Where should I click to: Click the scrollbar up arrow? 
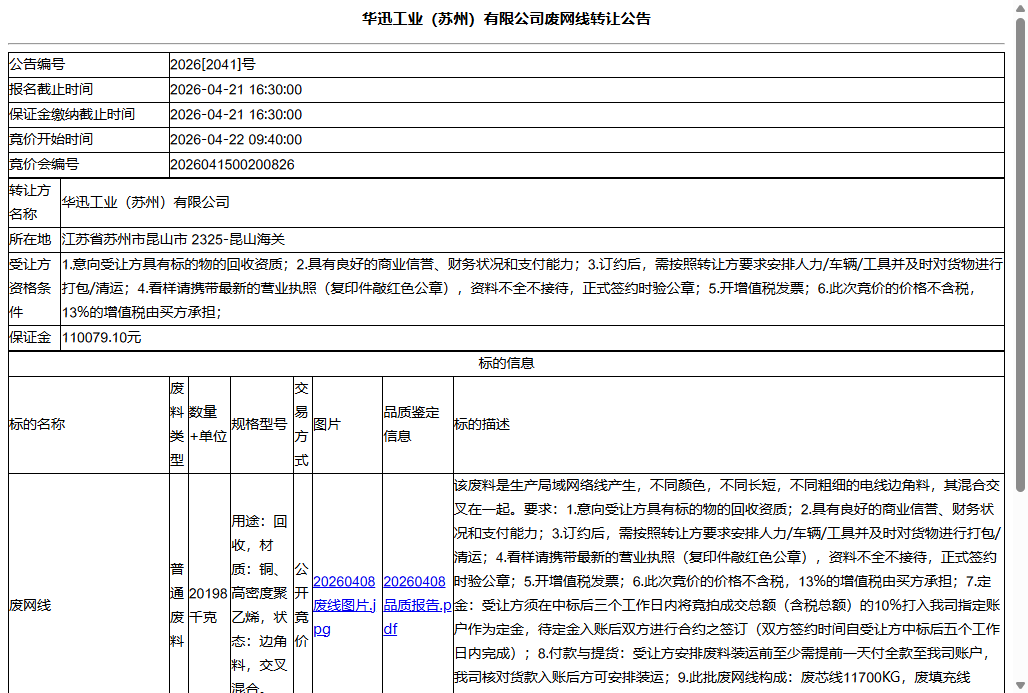click(1020, 7)
